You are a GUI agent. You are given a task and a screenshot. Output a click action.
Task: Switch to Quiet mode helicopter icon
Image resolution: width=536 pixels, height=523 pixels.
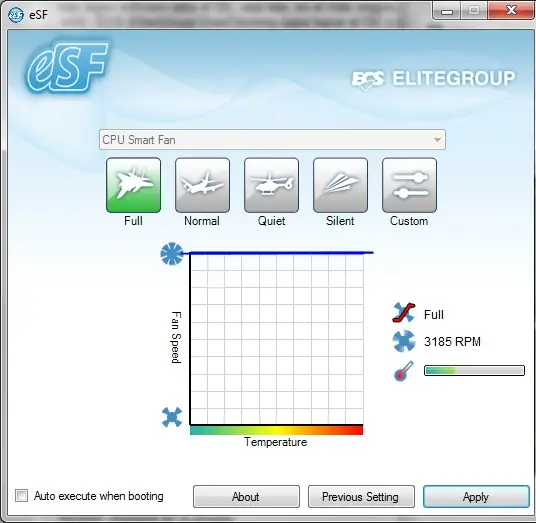point(271,185)
